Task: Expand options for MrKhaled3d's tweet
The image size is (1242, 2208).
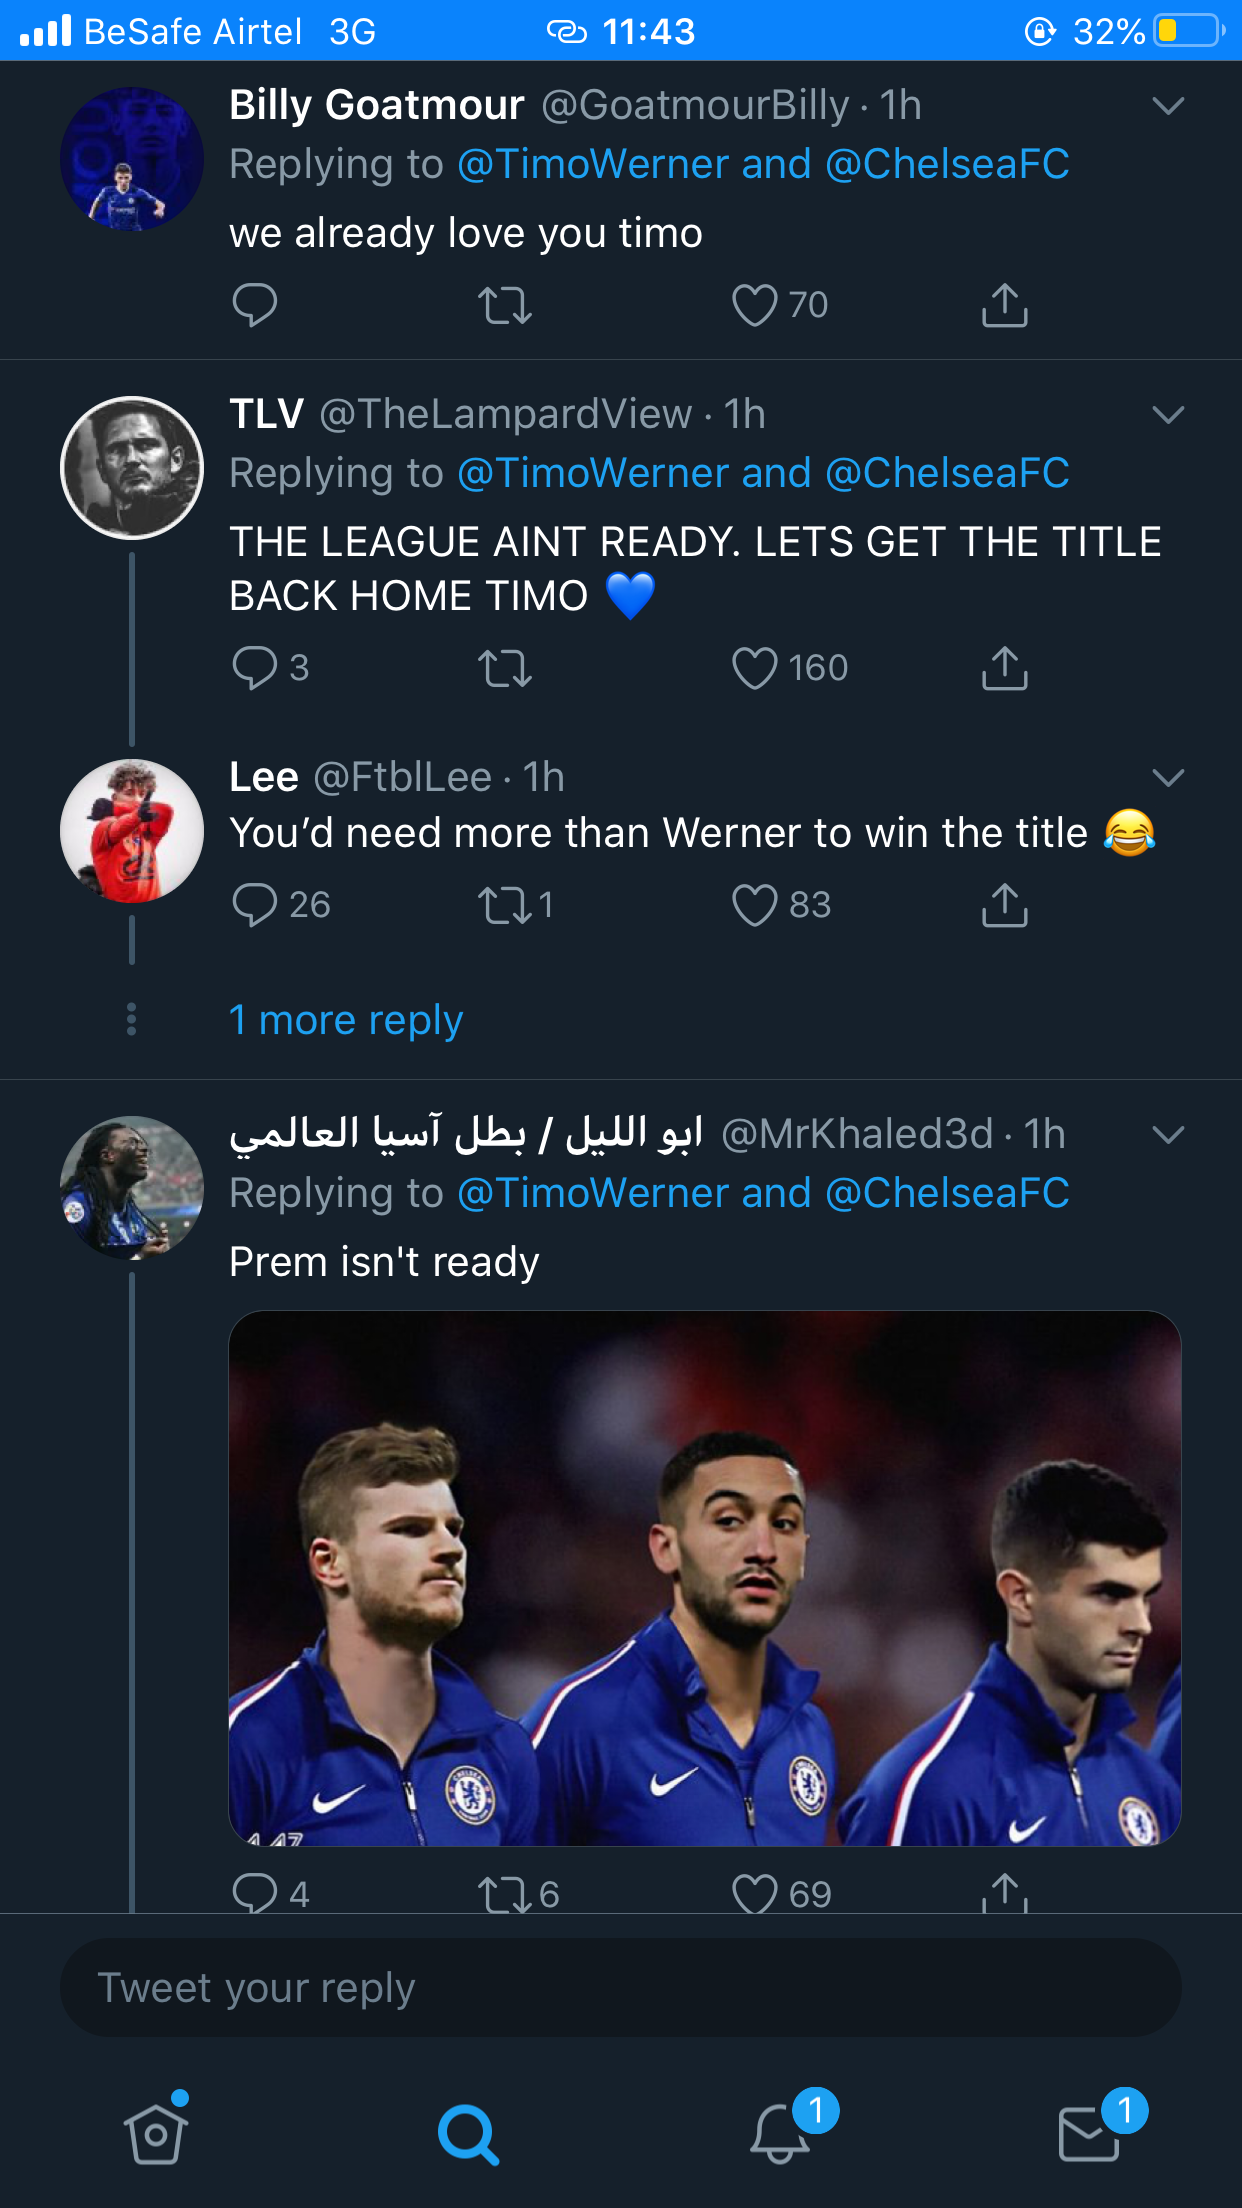Action: click(x=1168, y=1135)
